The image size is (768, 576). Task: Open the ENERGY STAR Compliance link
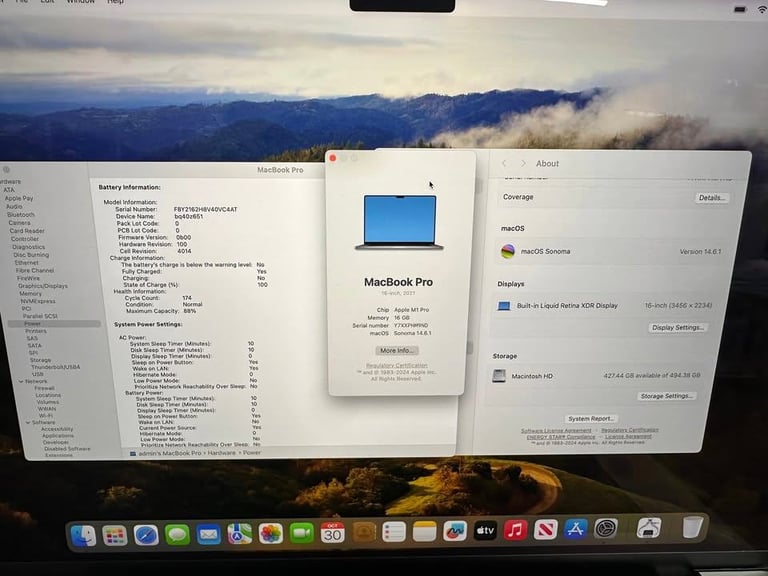(561, 436)
